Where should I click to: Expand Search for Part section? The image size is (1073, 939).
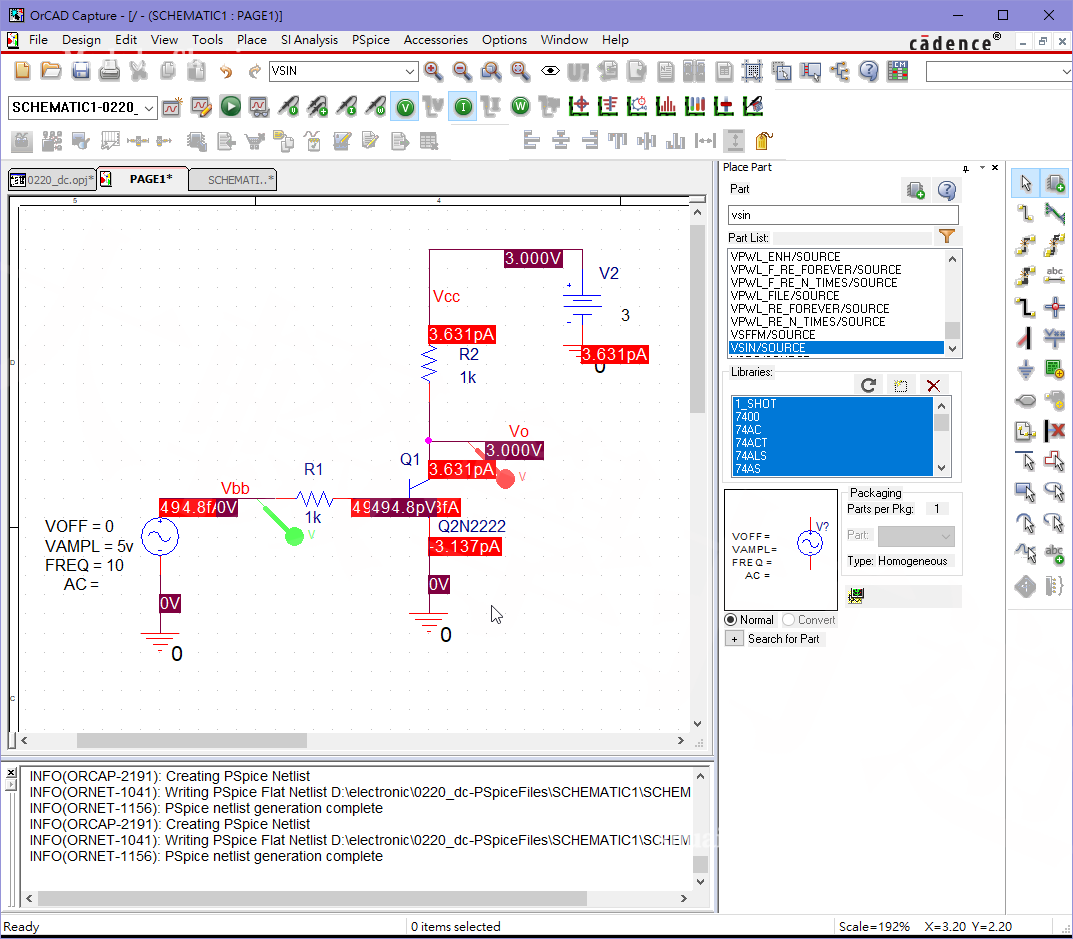tap(734, 639)
